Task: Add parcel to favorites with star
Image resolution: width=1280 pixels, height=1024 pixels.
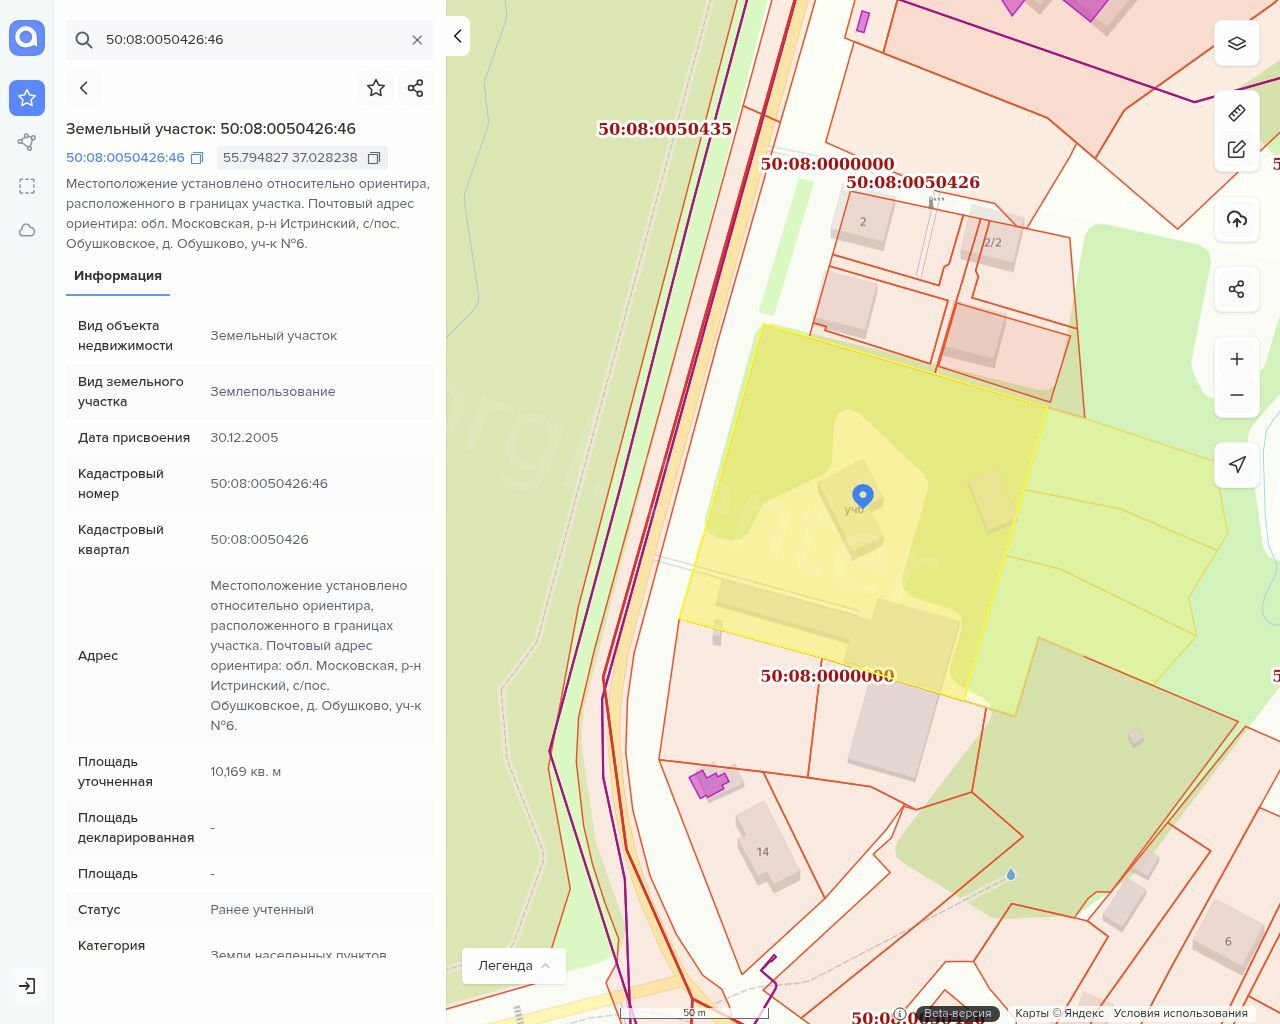Action: coord(376,88)
